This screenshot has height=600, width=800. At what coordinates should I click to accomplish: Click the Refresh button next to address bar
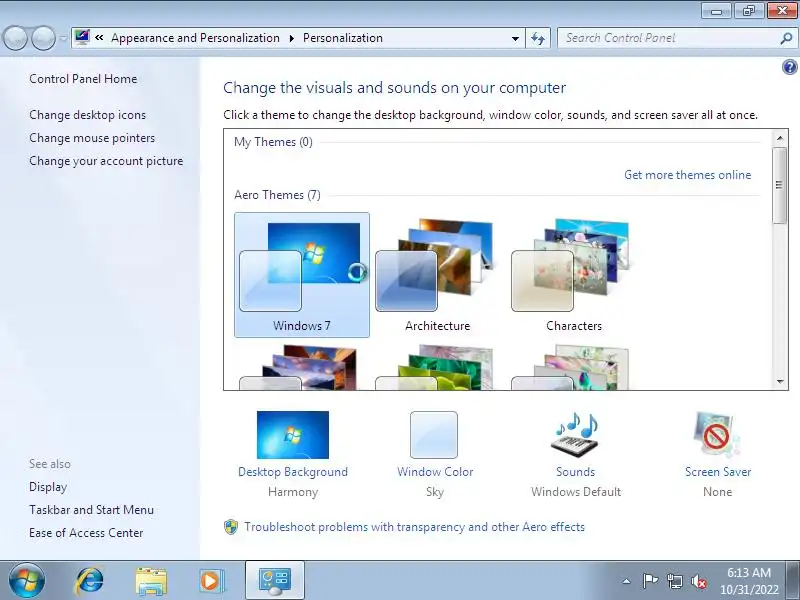[x=538, y=38]
